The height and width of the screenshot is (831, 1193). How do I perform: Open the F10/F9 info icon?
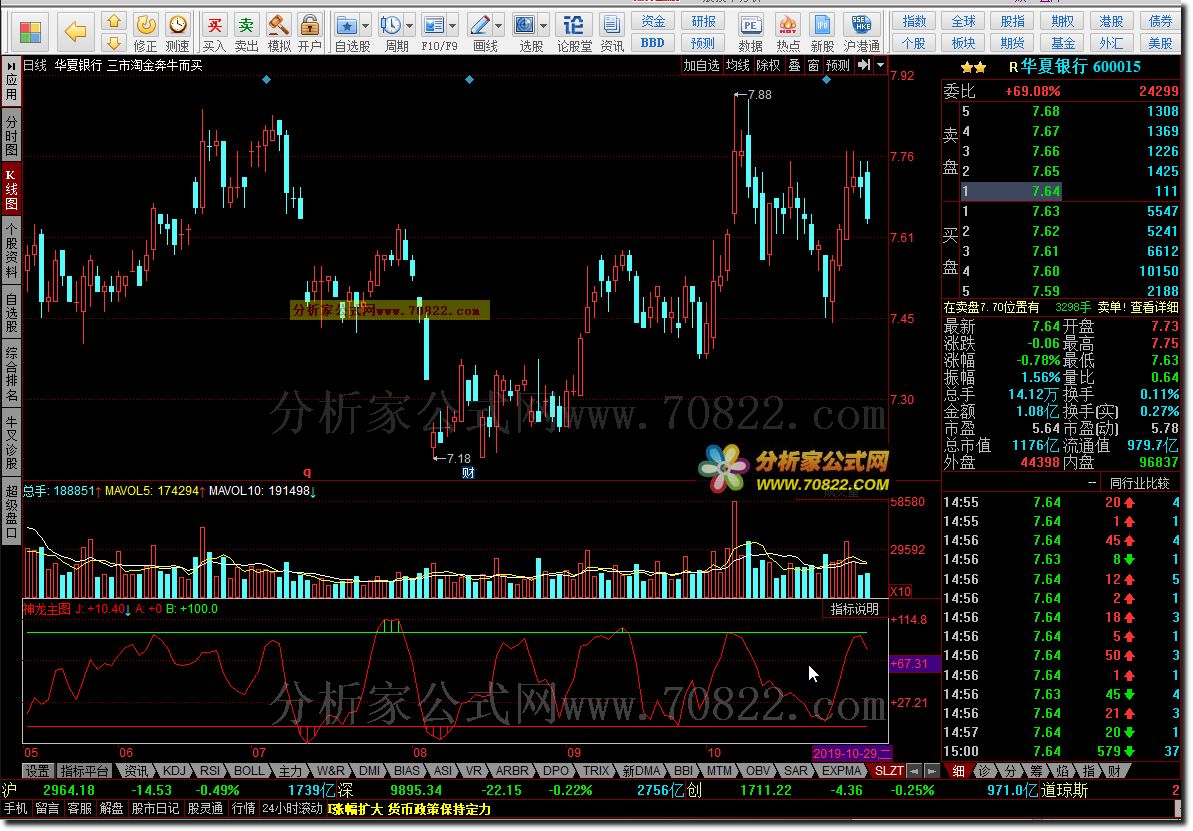[x=434, y=26]
